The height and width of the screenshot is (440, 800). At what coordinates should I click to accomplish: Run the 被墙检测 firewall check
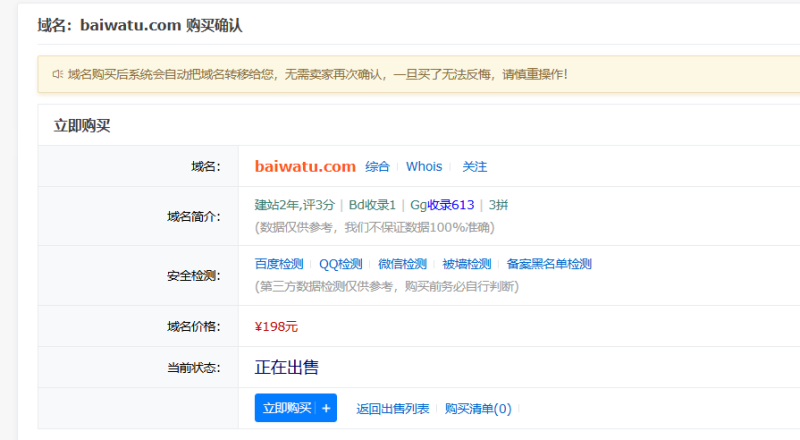point(466,264)
